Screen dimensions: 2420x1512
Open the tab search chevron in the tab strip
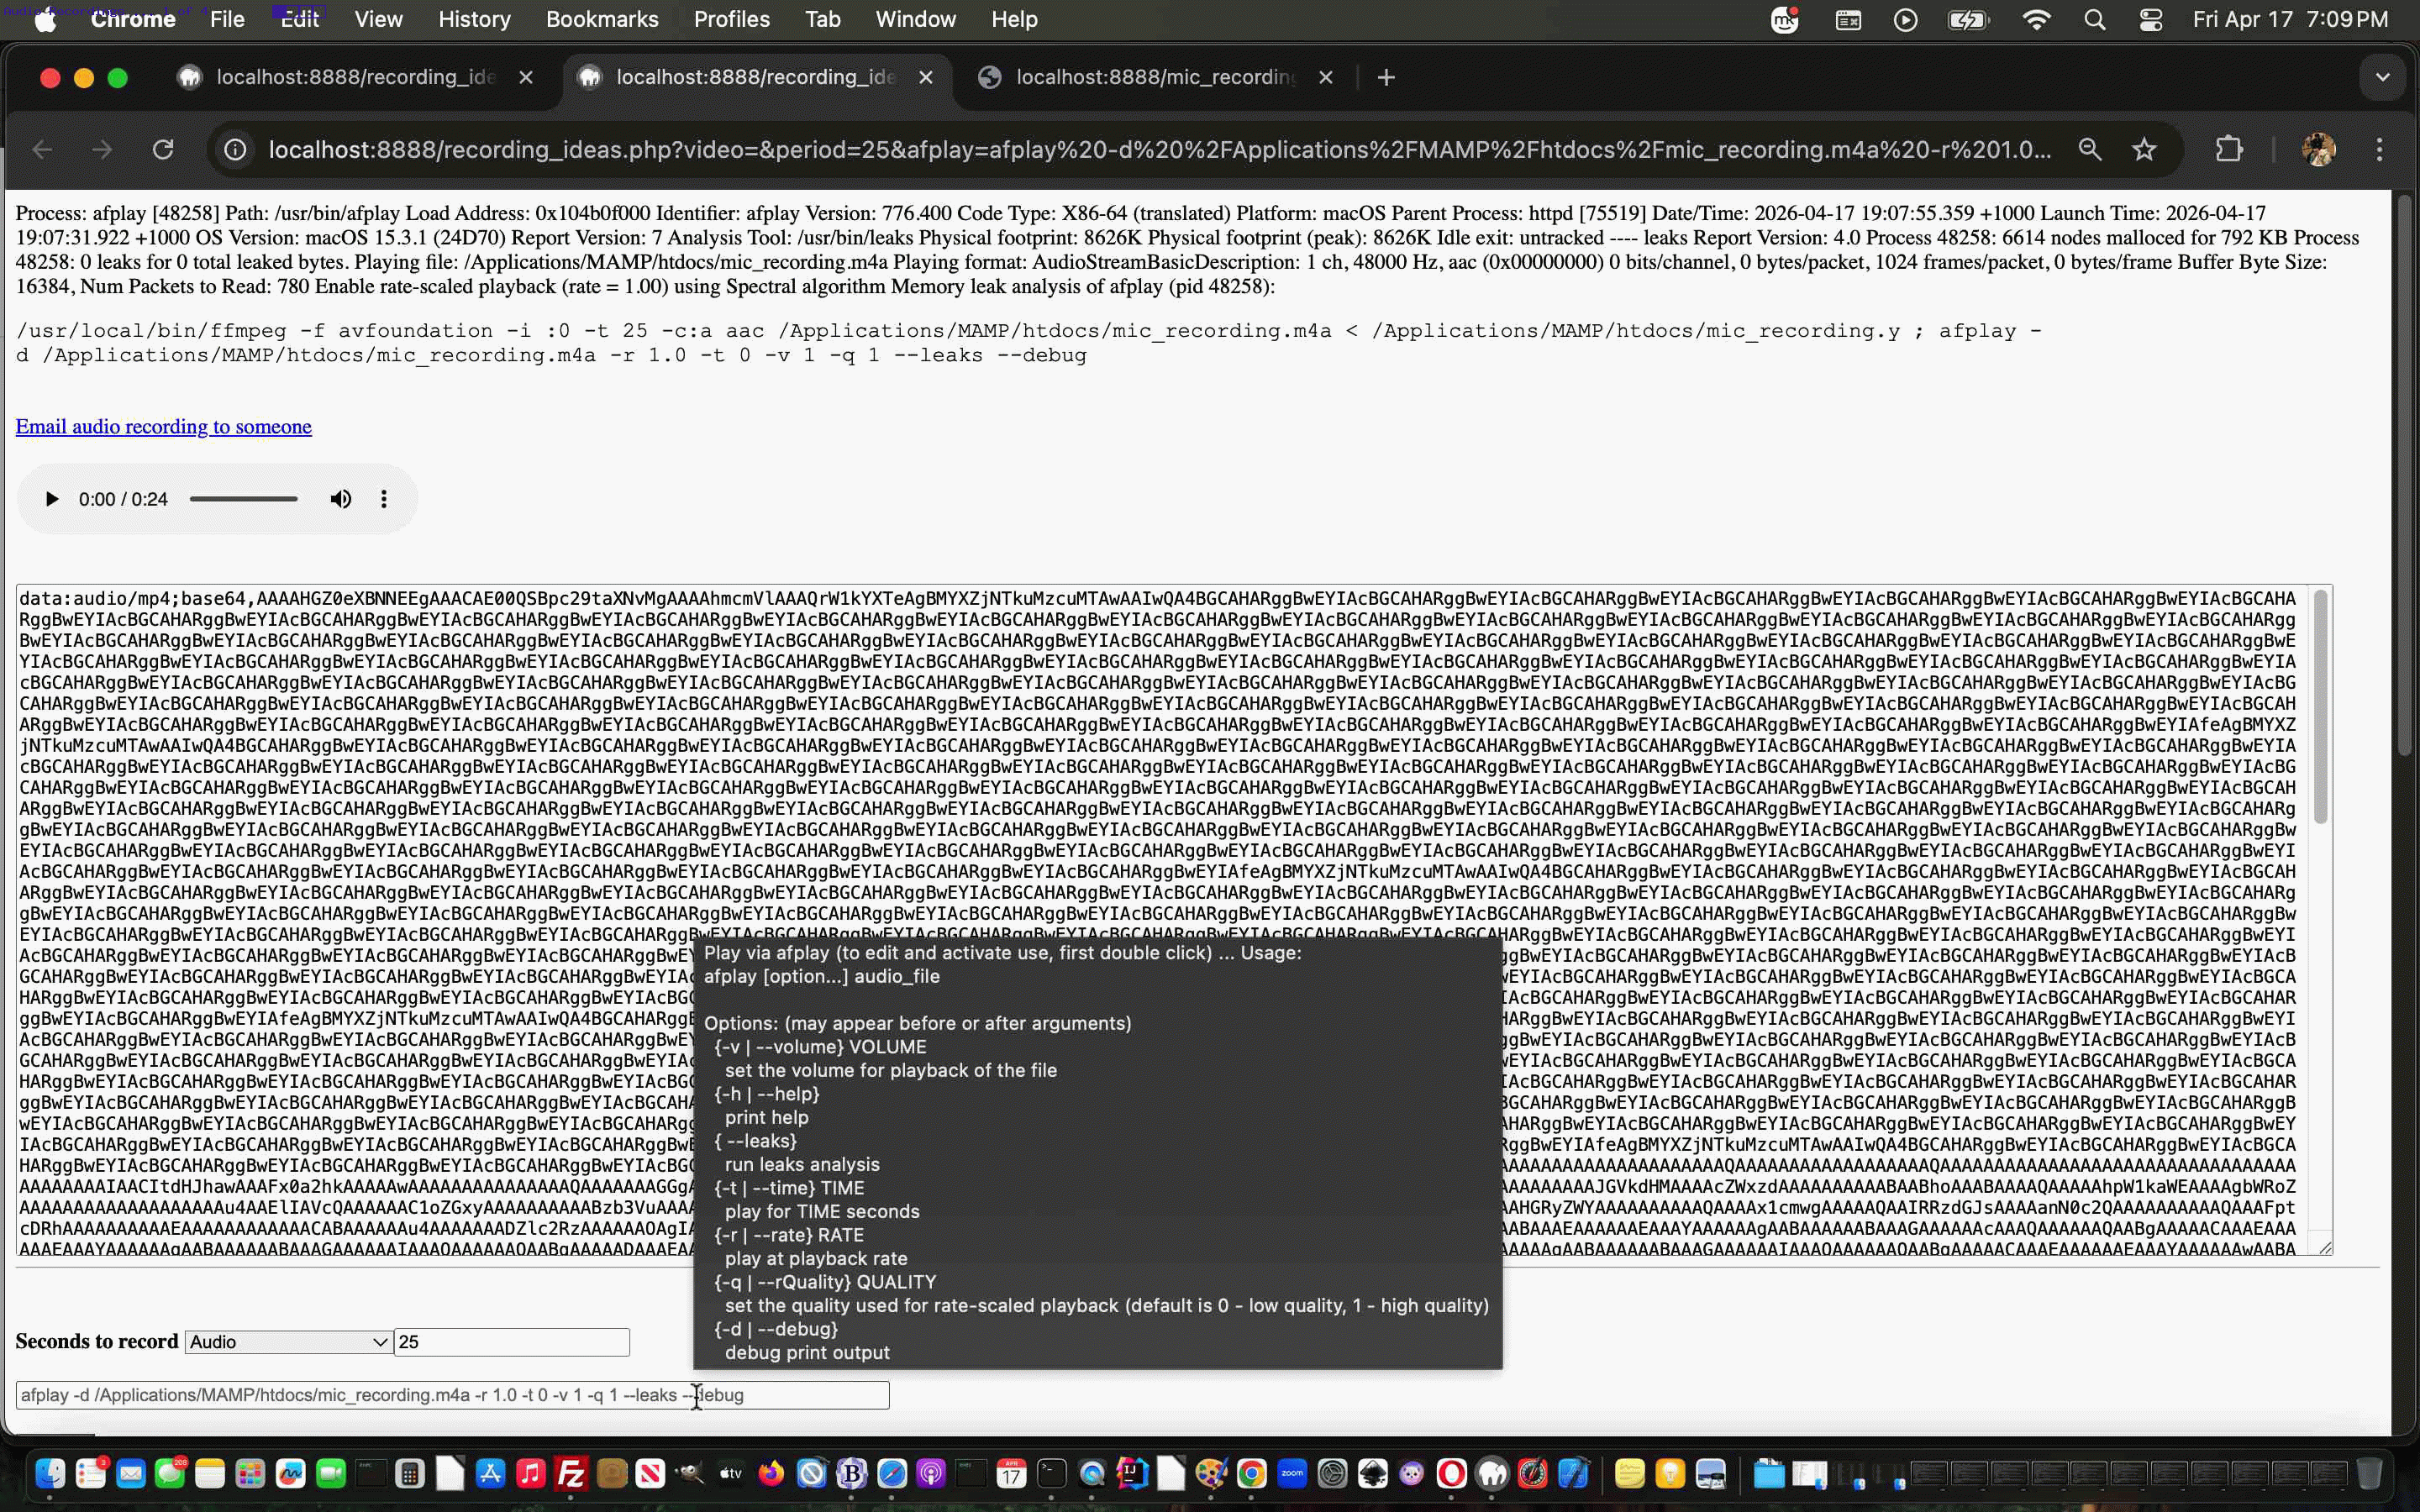click(2382, 77)
